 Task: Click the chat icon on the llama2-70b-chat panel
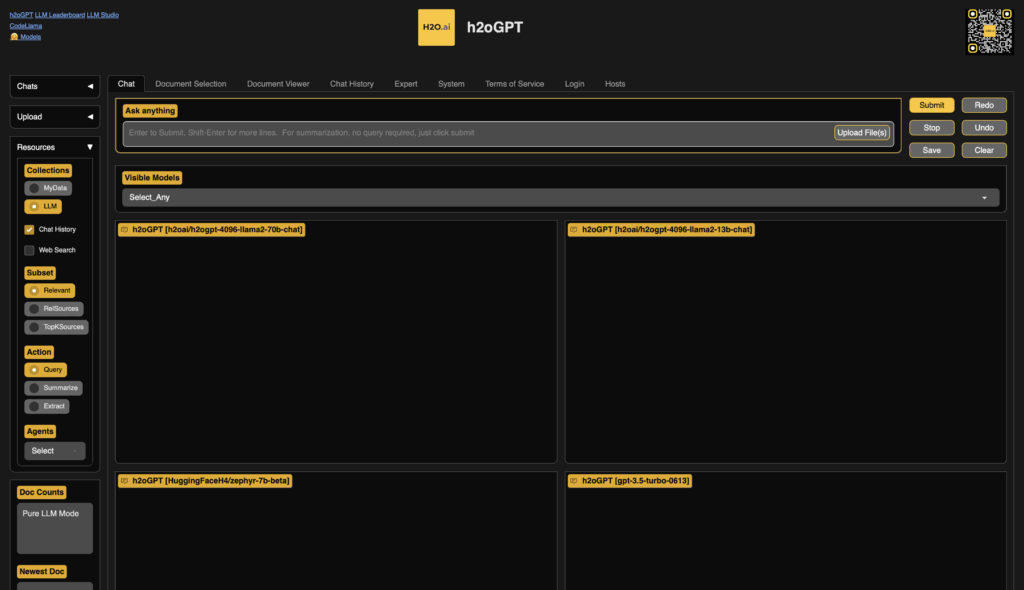click(x=124, y=230)
